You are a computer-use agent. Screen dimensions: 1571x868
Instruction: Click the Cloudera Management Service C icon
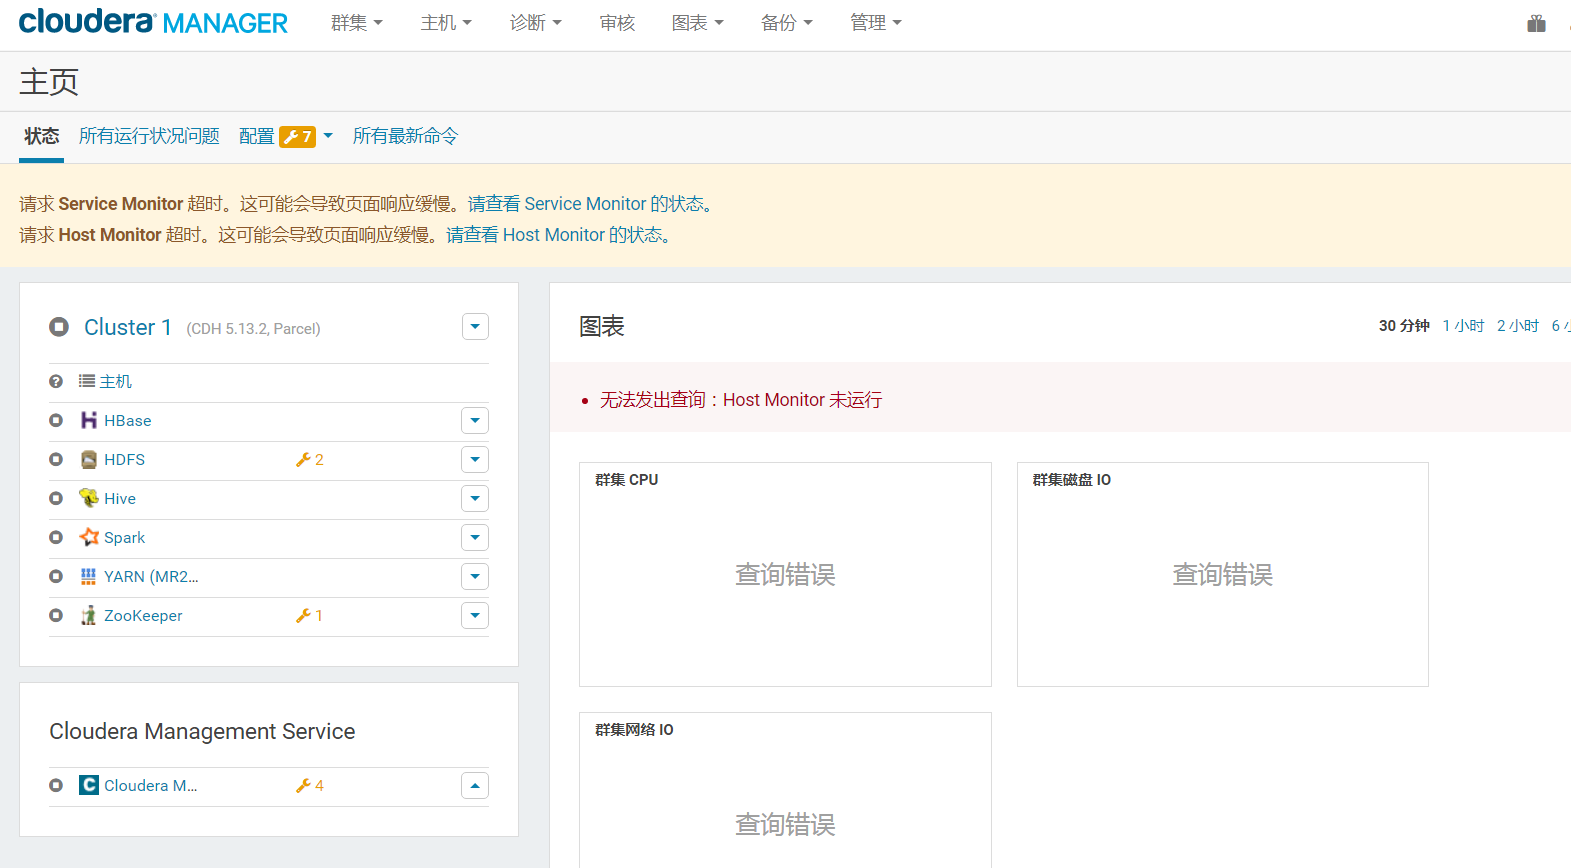89,785
